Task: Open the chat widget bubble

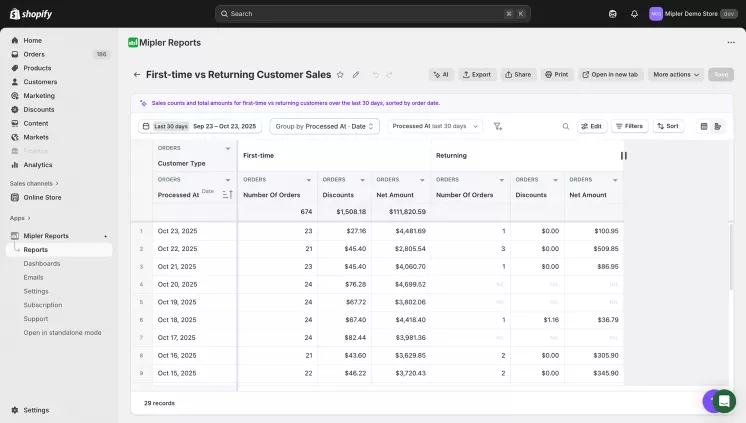Action: tap(723, 400)
